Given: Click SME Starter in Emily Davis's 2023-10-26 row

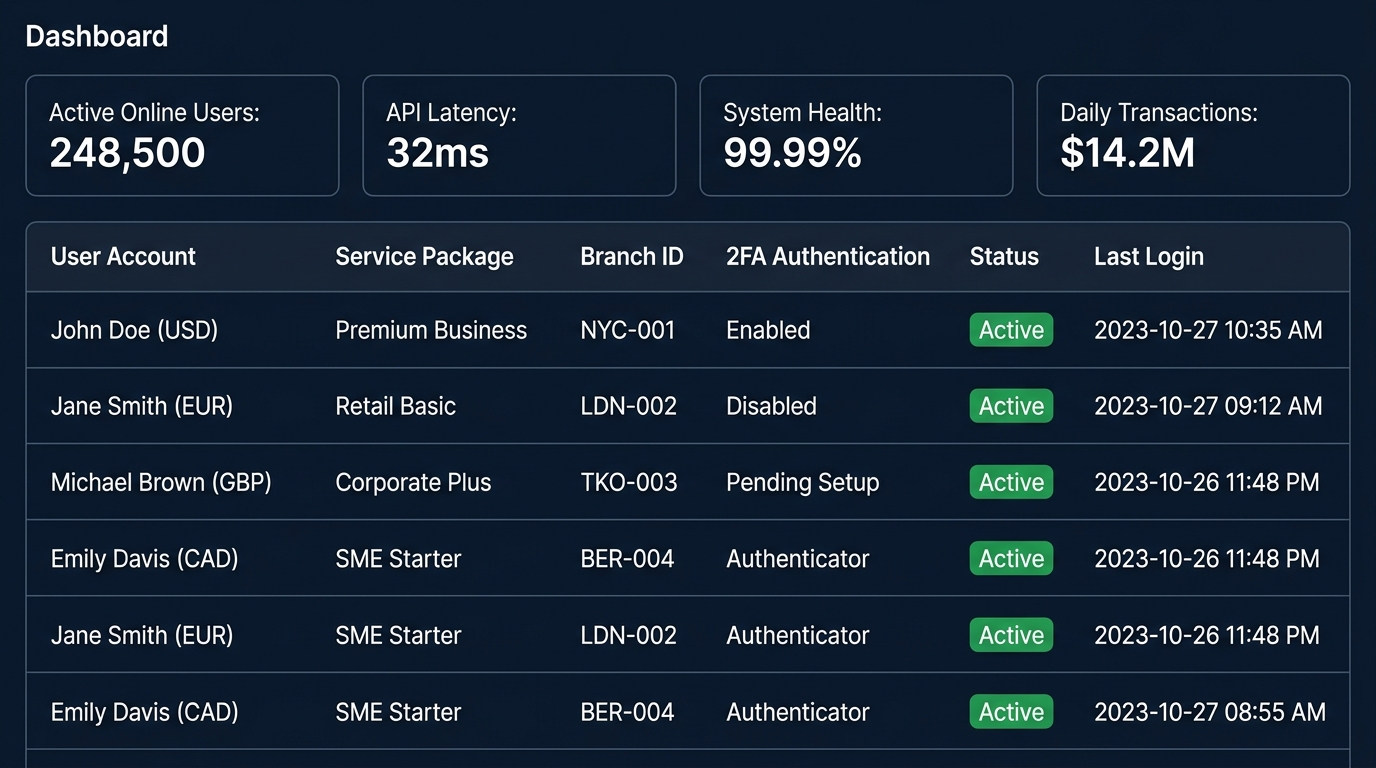Looking at the screenshot, I should click(398, 558).
